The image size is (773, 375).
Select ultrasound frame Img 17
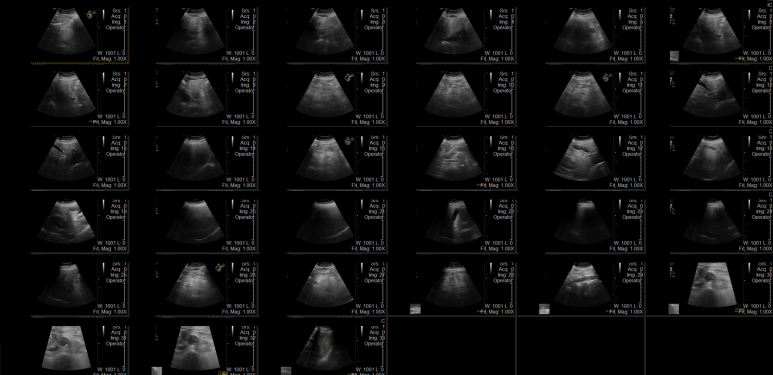point(583,158)
